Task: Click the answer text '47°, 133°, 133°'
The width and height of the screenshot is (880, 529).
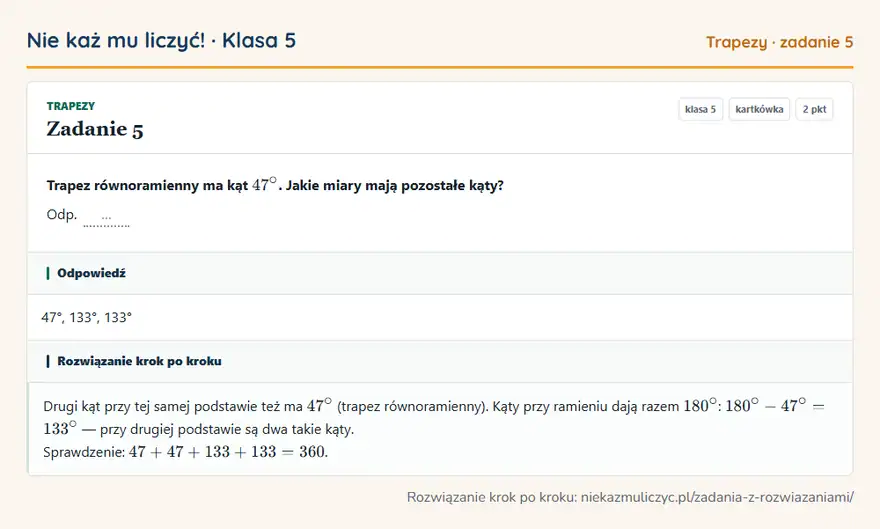Action: (x=86, y=318)
